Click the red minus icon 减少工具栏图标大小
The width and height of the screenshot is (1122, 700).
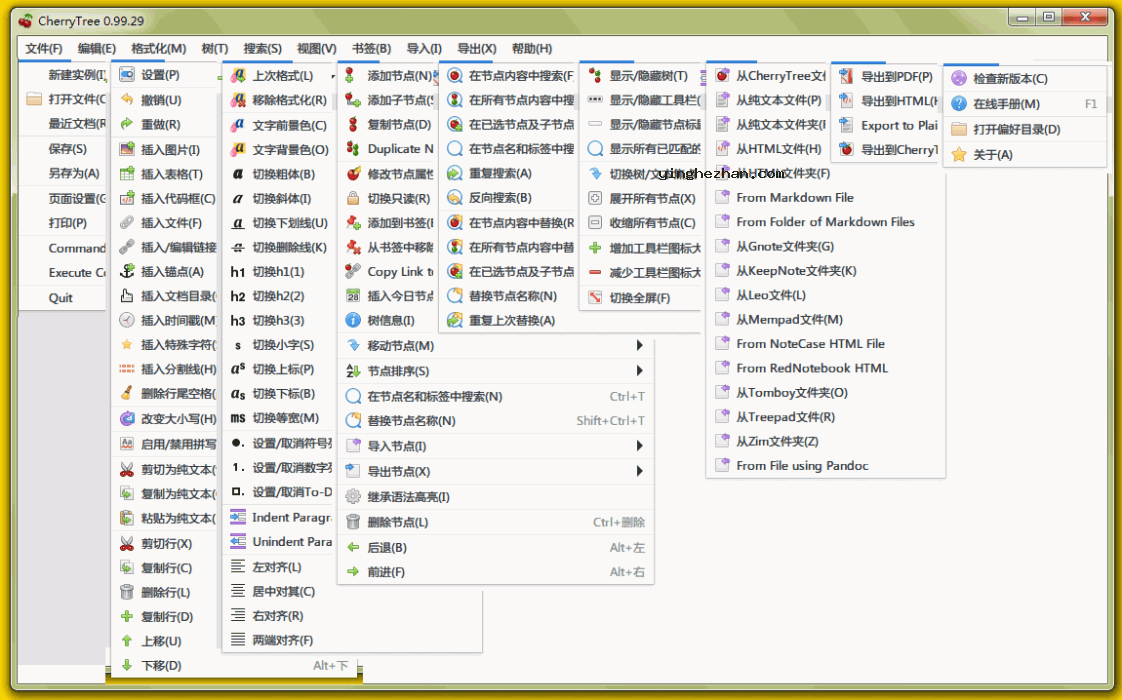pos(595,272)
